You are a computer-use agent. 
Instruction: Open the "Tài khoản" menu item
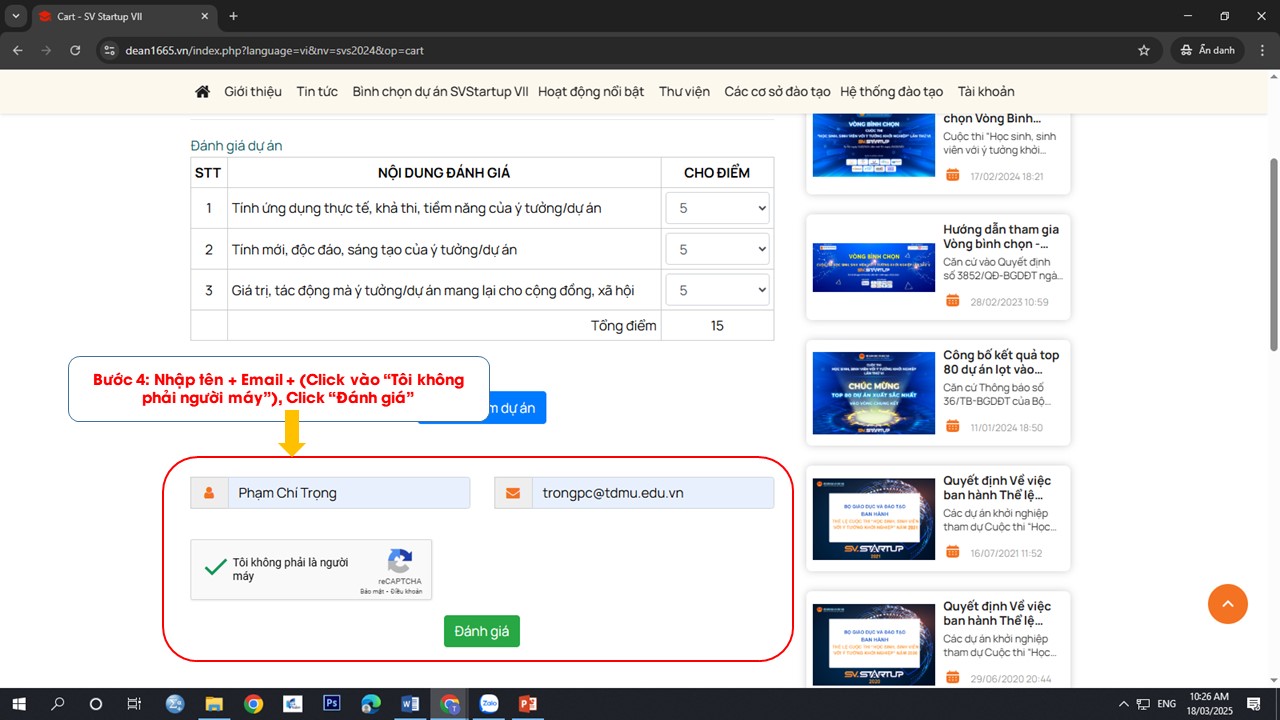coord(986,91)
